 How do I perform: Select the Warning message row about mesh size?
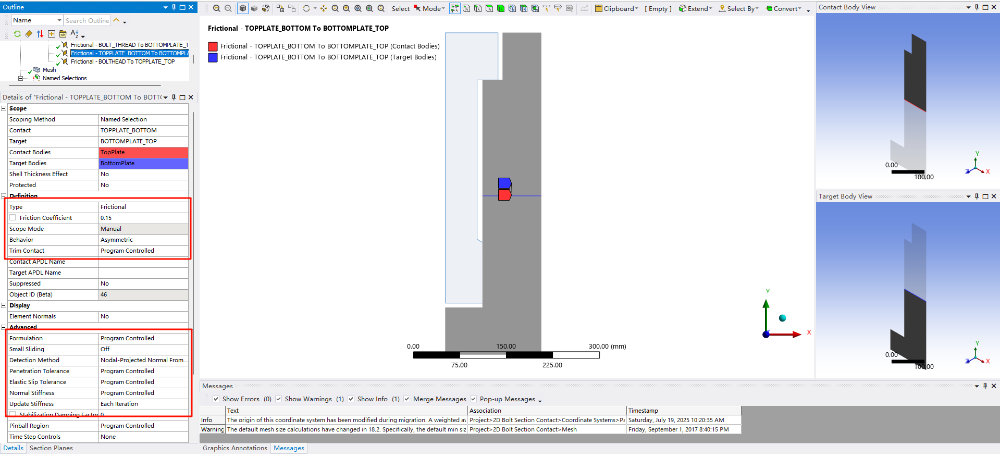tap(471, 429)
